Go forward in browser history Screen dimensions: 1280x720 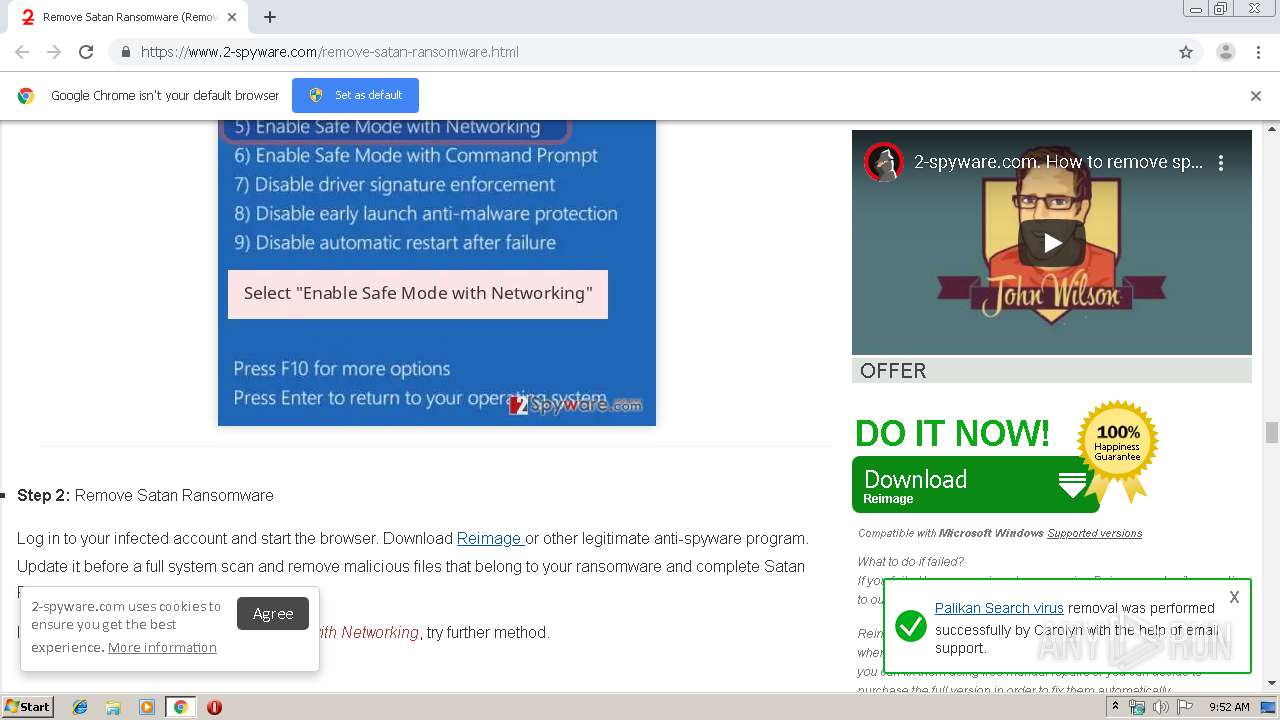(54, 52)
